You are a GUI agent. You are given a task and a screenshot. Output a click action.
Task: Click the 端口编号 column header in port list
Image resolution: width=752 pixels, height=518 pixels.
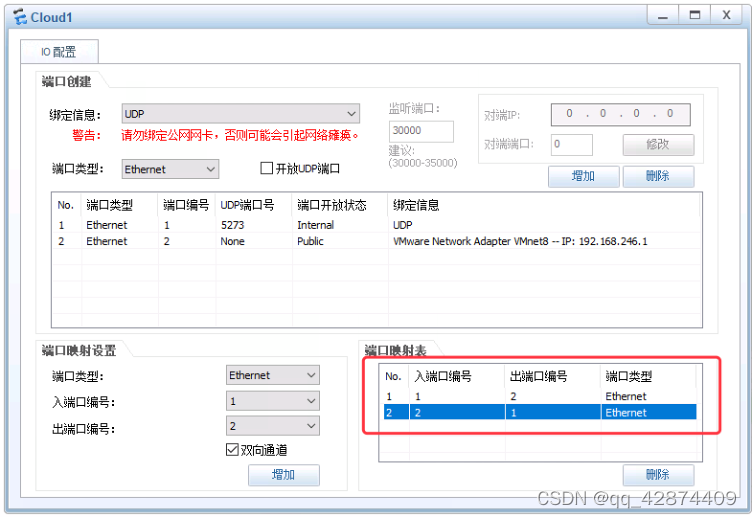coord(187,205)
